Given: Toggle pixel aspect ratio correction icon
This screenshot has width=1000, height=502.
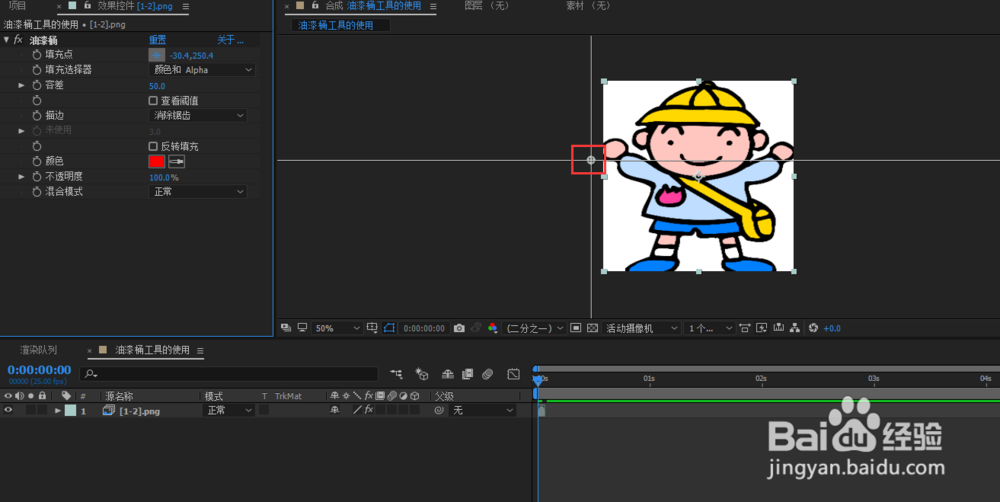Looking at the screenshot, I should pyautogui.click(x=744, y=328).
